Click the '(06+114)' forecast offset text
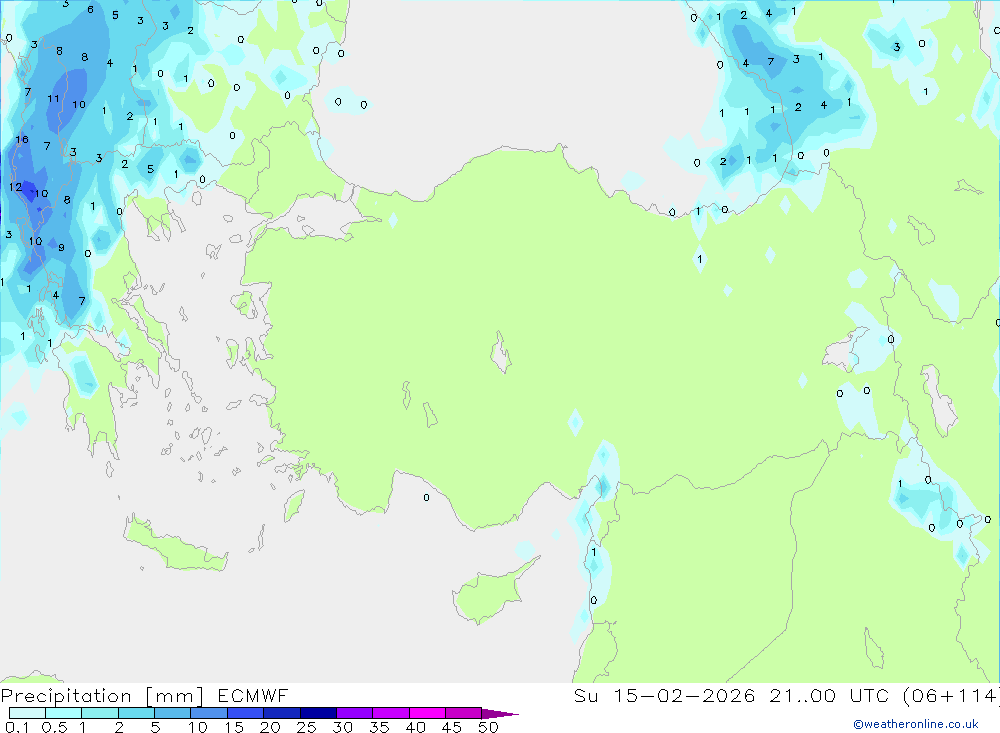1000x733 pixels. (952, 696)
